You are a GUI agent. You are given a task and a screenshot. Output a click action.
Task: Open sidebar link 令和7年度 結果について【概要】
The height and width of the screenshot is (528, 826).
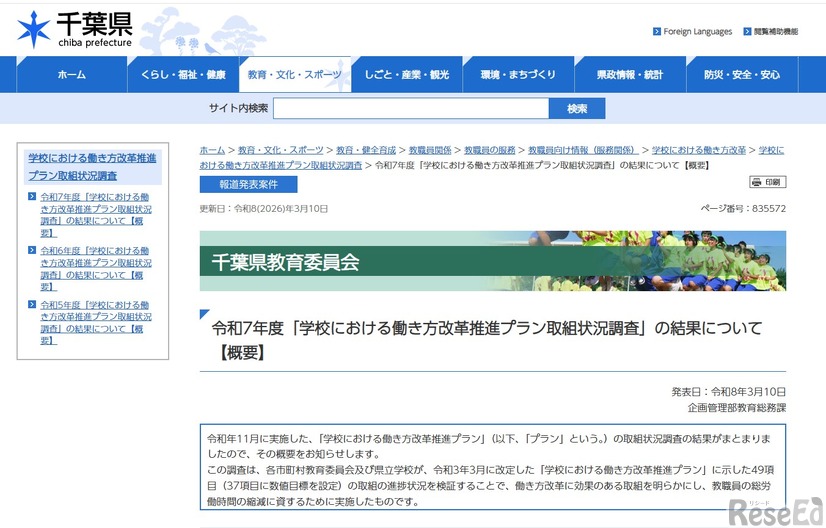(96, 214)
